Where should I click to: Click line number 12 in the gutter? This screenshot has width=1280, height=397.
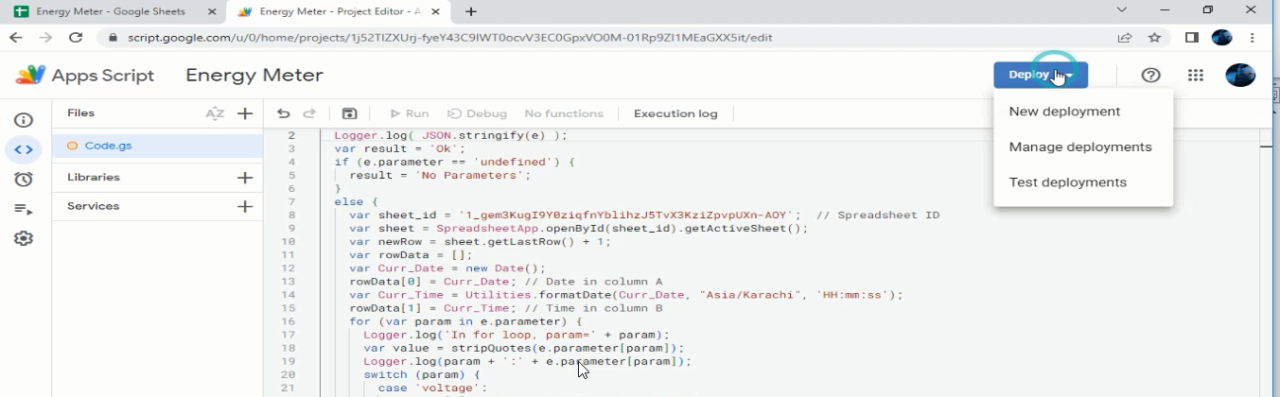pyautogui.click(x=289, y=268)
